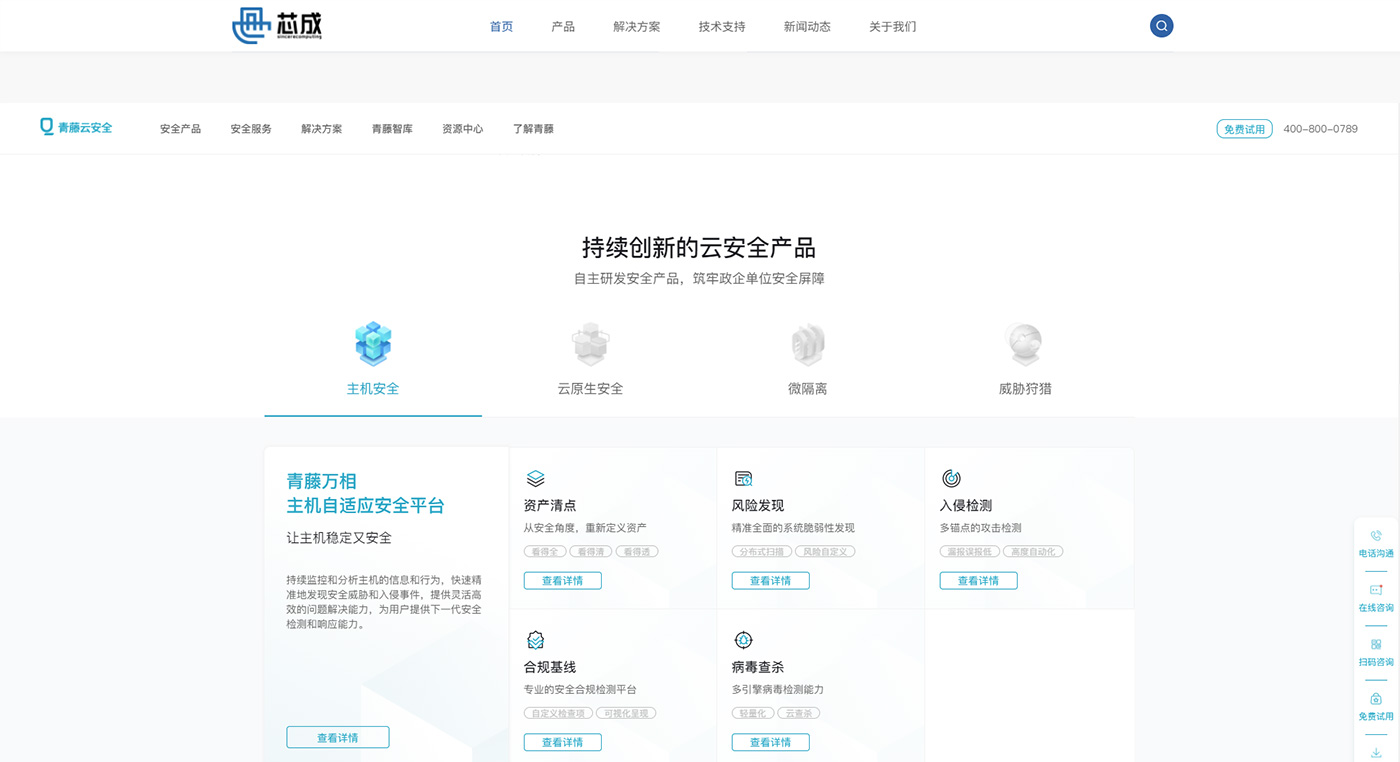Expand the 安全产品 sub-navigation menu
Viewport: 1400px width, 762px height.
pos(180,129)
